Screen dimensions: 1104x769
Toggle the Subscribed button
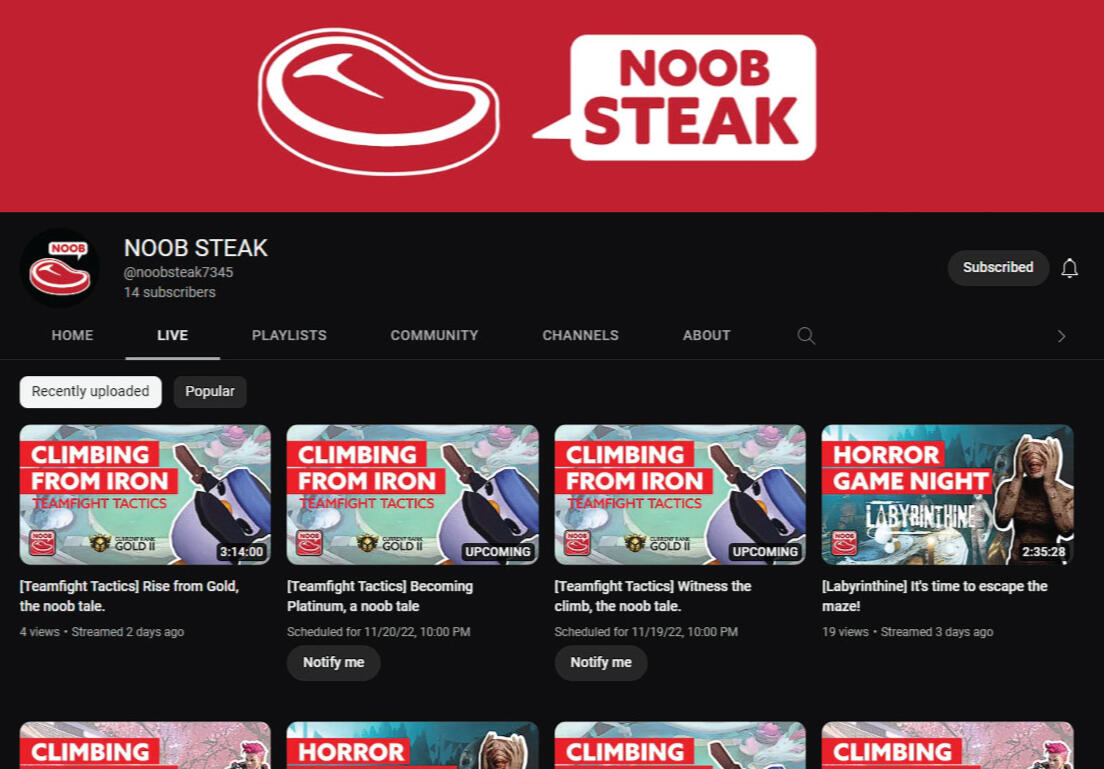[998, 268]
